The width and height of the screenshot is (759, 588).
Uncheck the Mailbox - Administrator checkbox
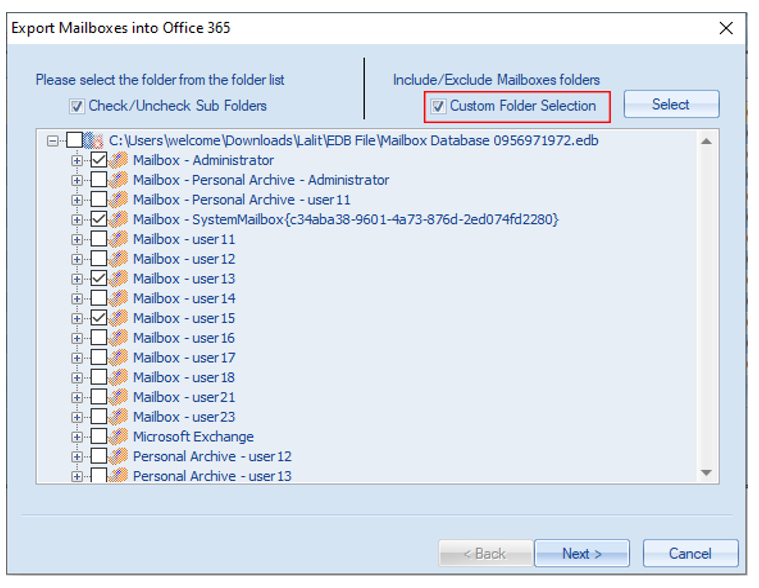(x=99, y=160)
